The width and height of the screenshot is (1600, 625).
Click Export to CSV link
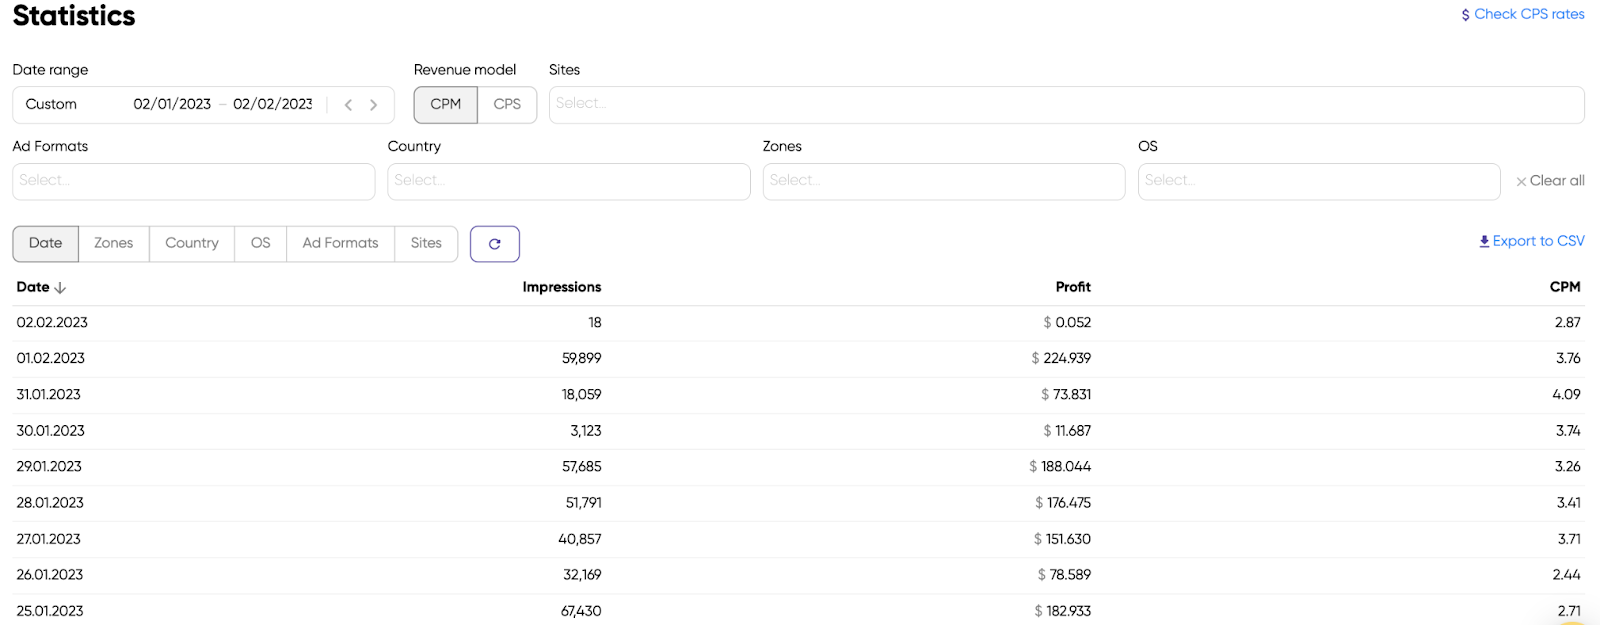click(1531, 241)
